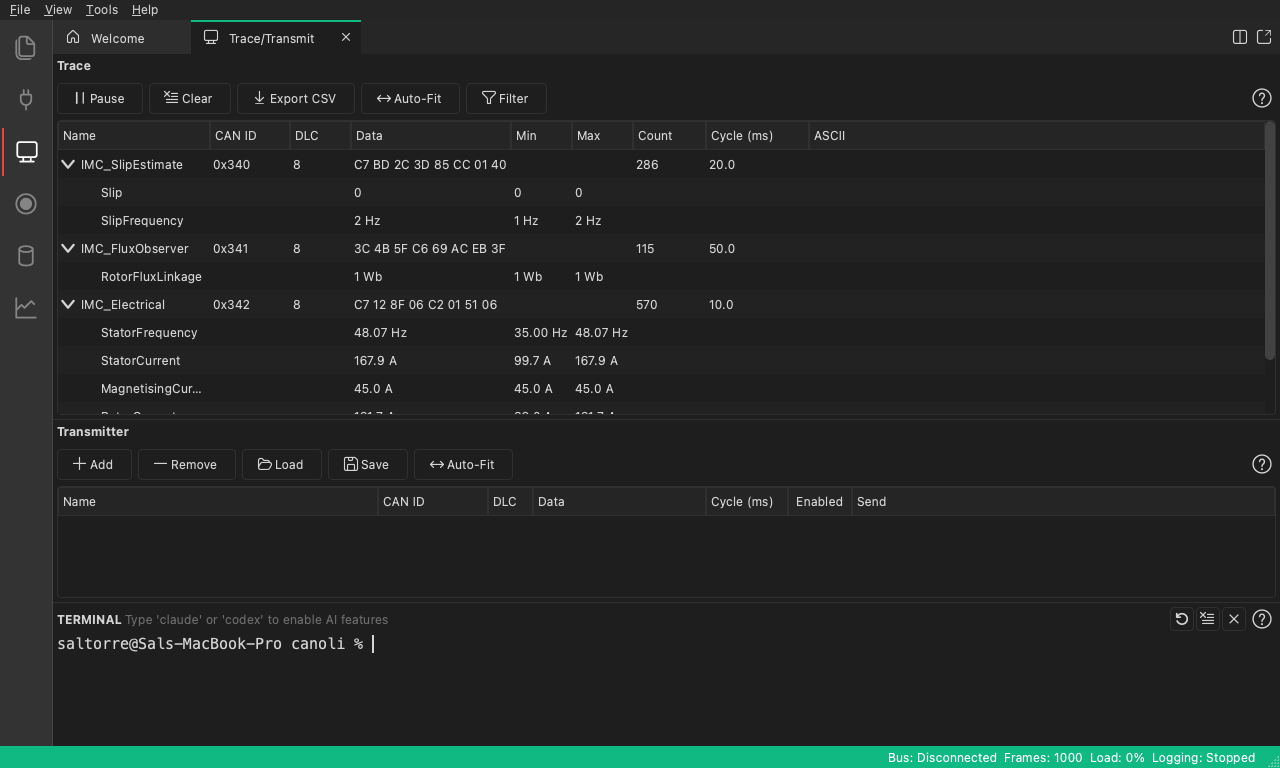
Task: Open terminal help icon
Action: [1262, 619]
